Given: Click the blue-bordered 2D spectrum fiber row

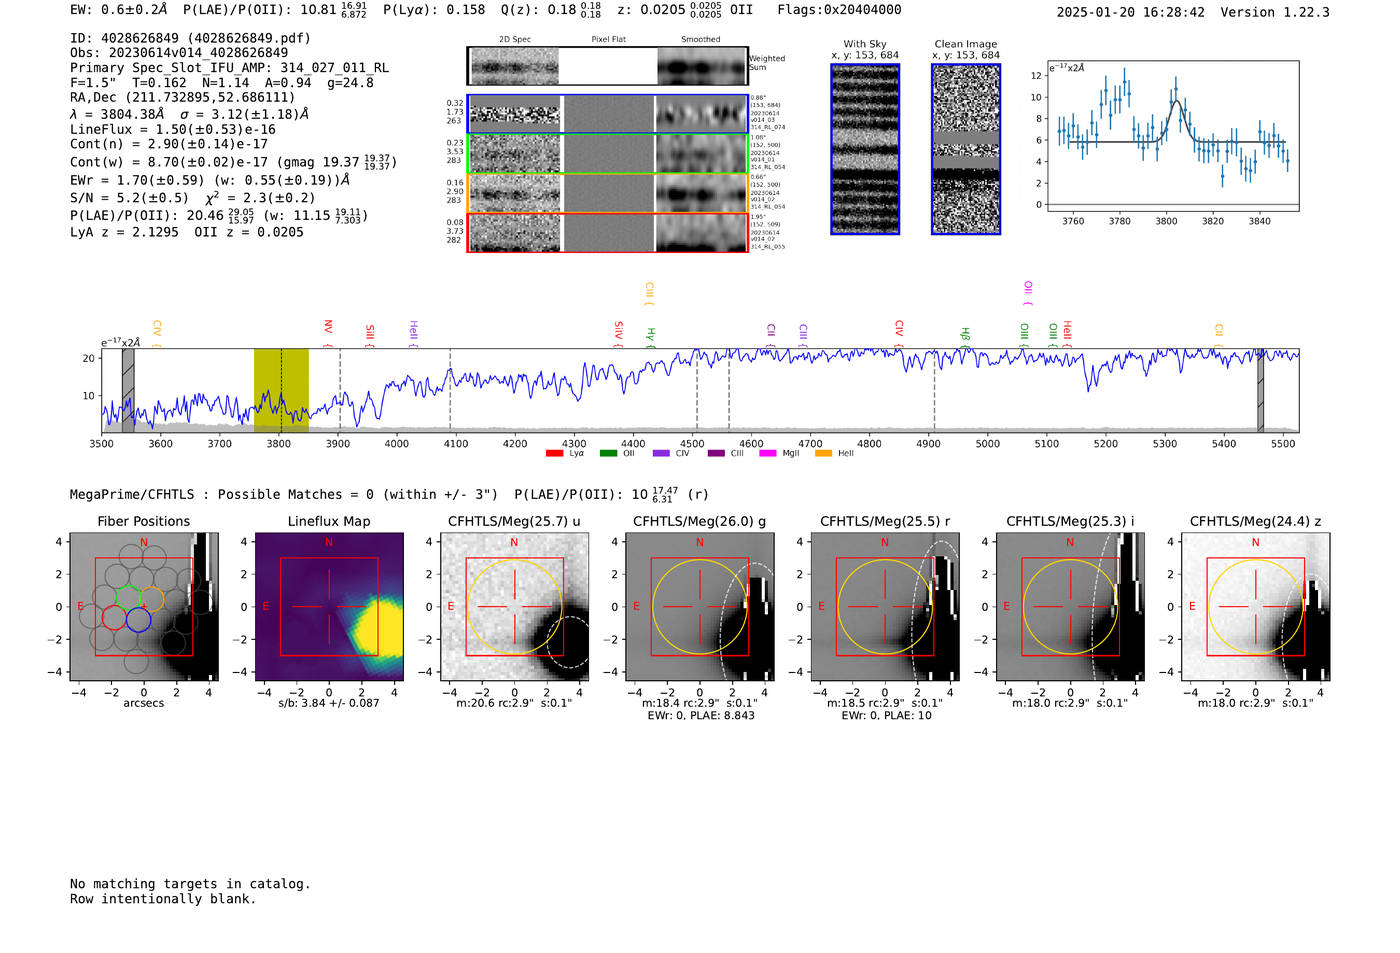Looking at the screenshot, I should [608, 114].
